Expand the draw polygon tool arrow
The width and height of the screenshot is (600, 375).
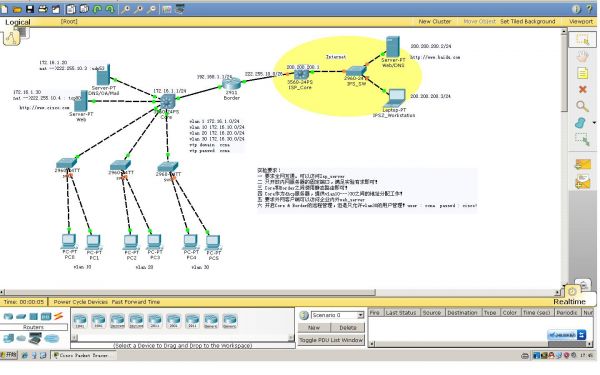pyautogui.click(x=594, y=123)
